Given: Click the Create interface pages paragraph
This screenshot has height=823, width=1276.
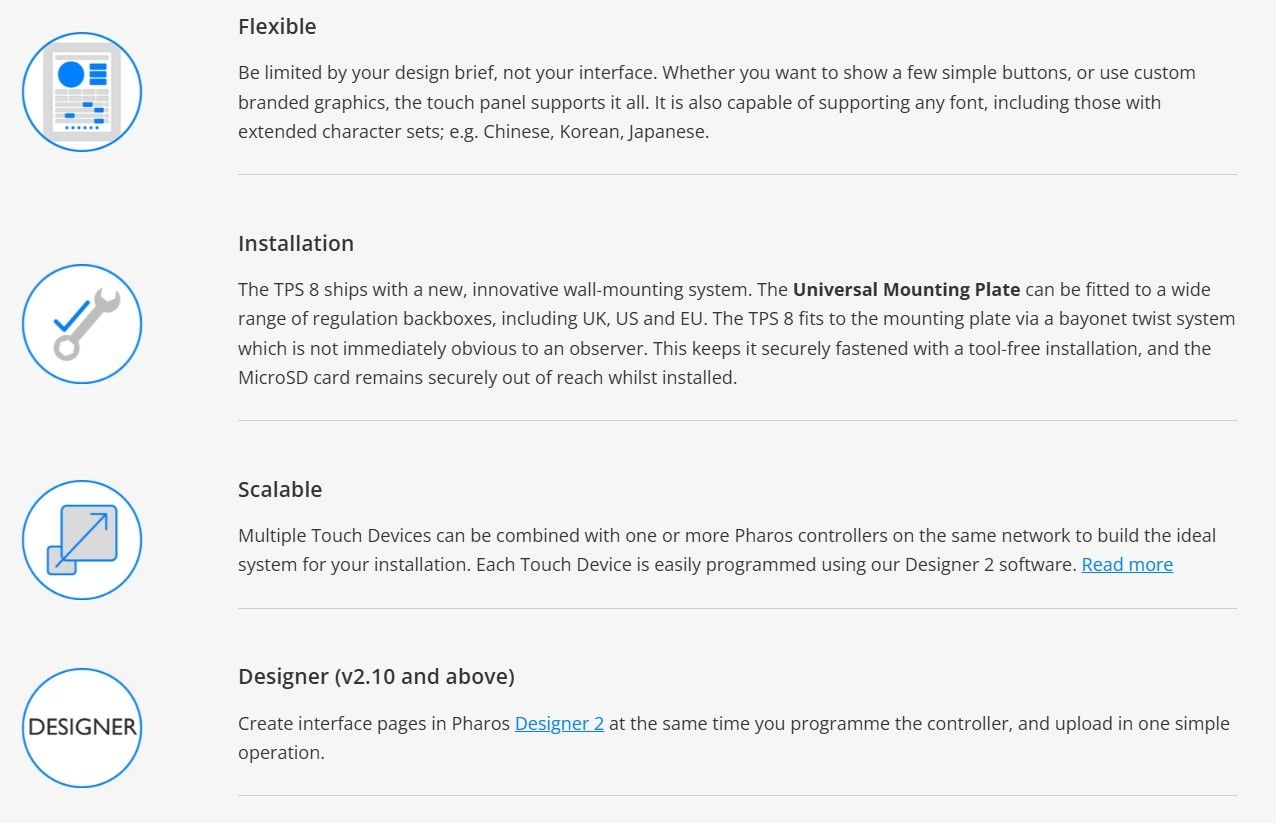Looking at the screenshot, I should pyautogui.click(x=734, y=738).
